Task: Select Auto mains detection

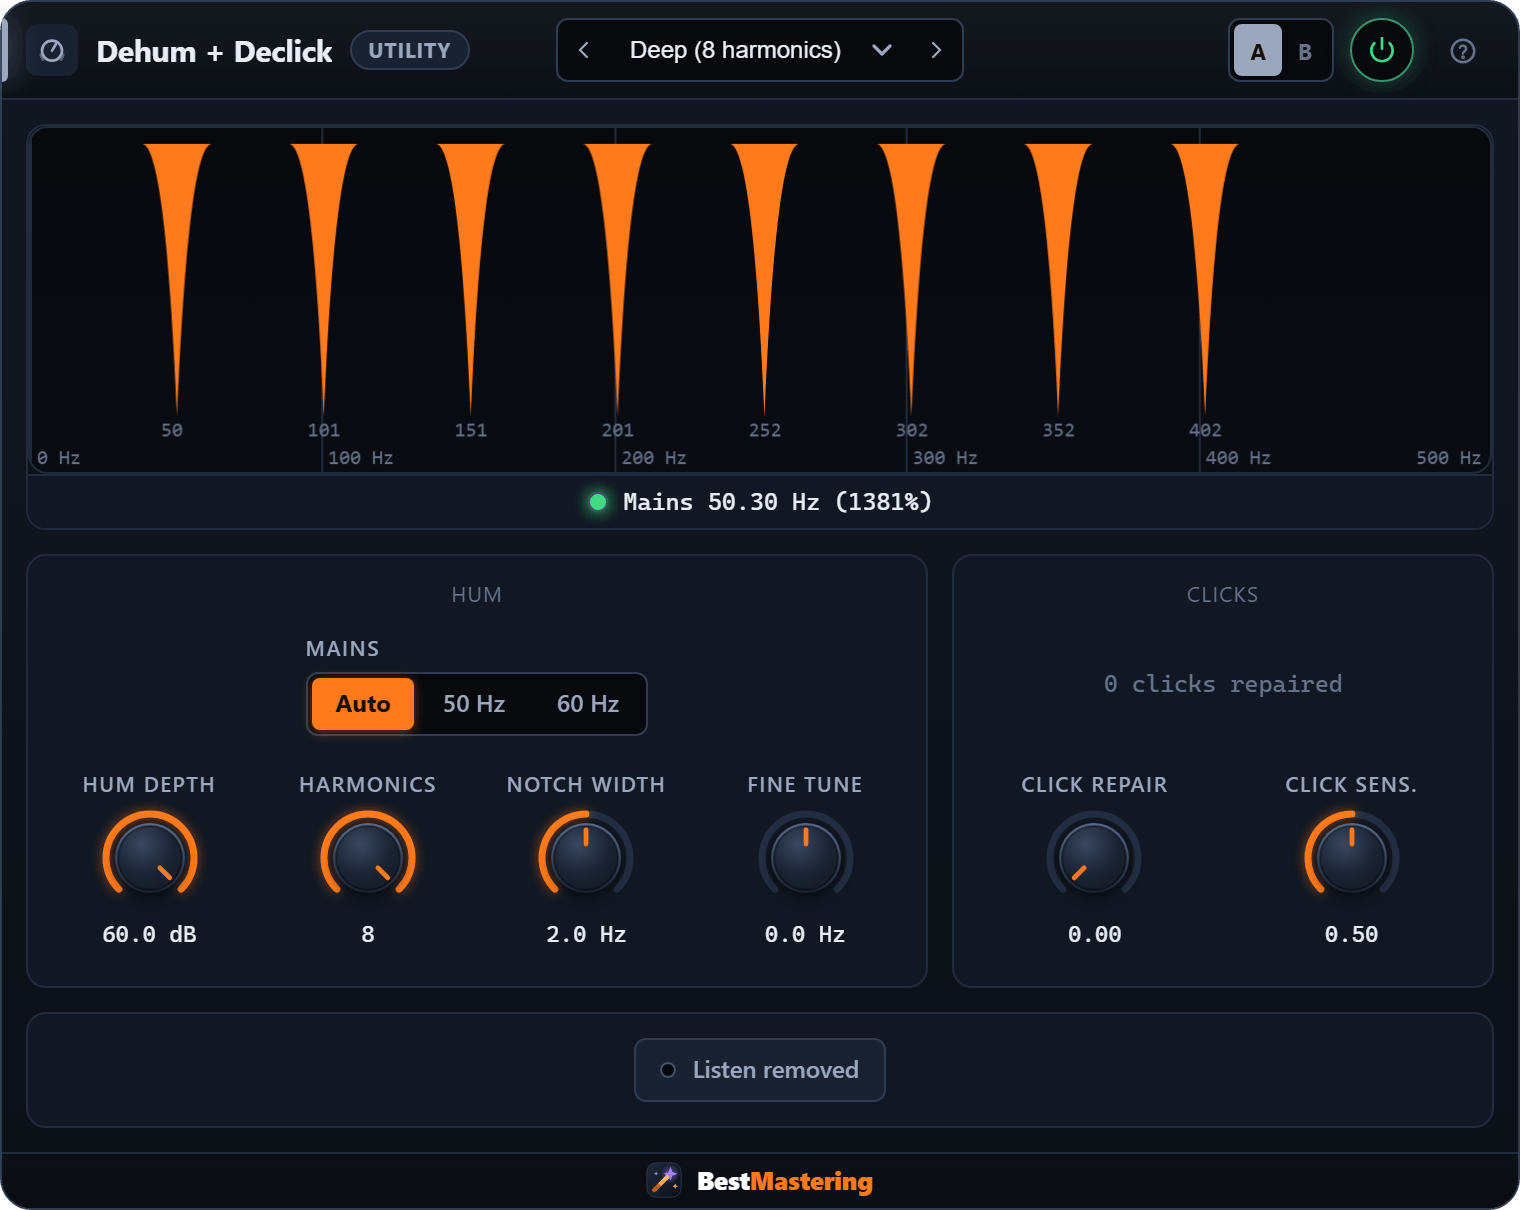Action: tap(363, 704)
